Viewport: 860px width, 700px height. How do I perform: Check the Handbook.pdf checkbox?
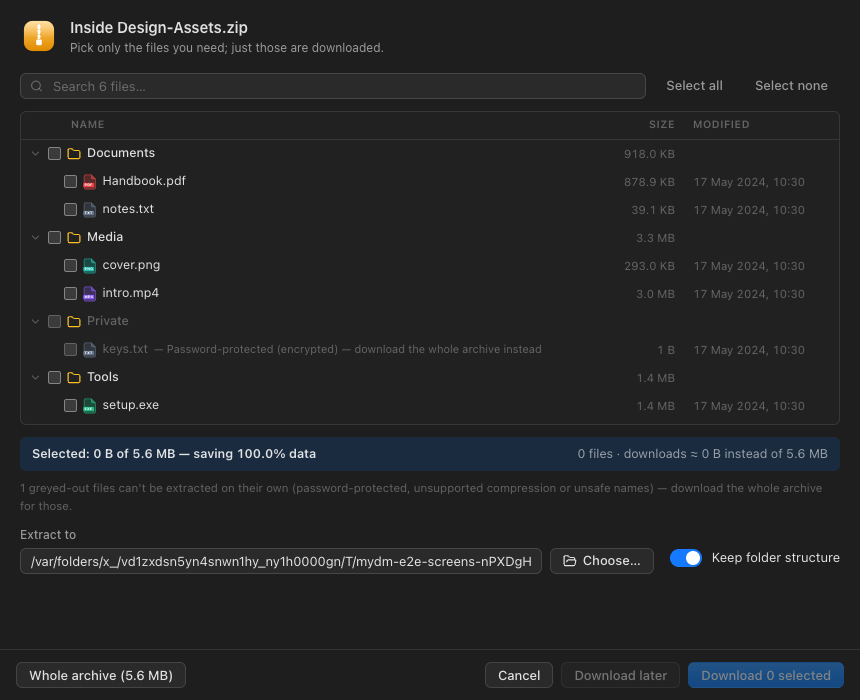(70, 182)
